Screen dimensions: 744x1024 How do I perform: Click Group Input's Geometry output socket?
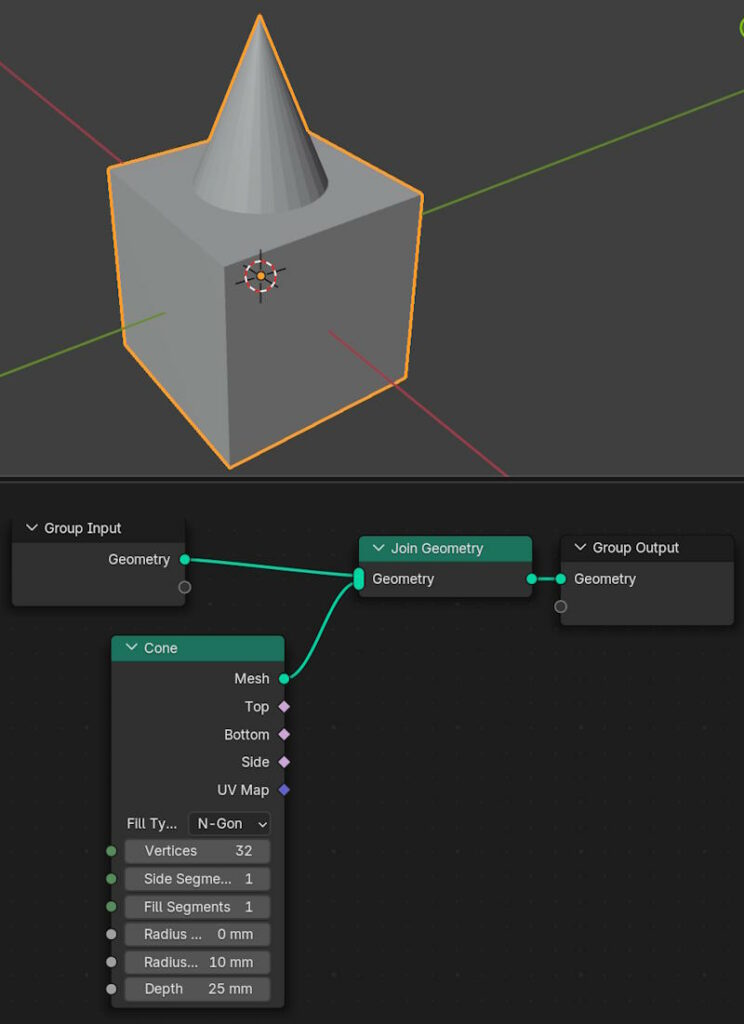pos(184,560)
